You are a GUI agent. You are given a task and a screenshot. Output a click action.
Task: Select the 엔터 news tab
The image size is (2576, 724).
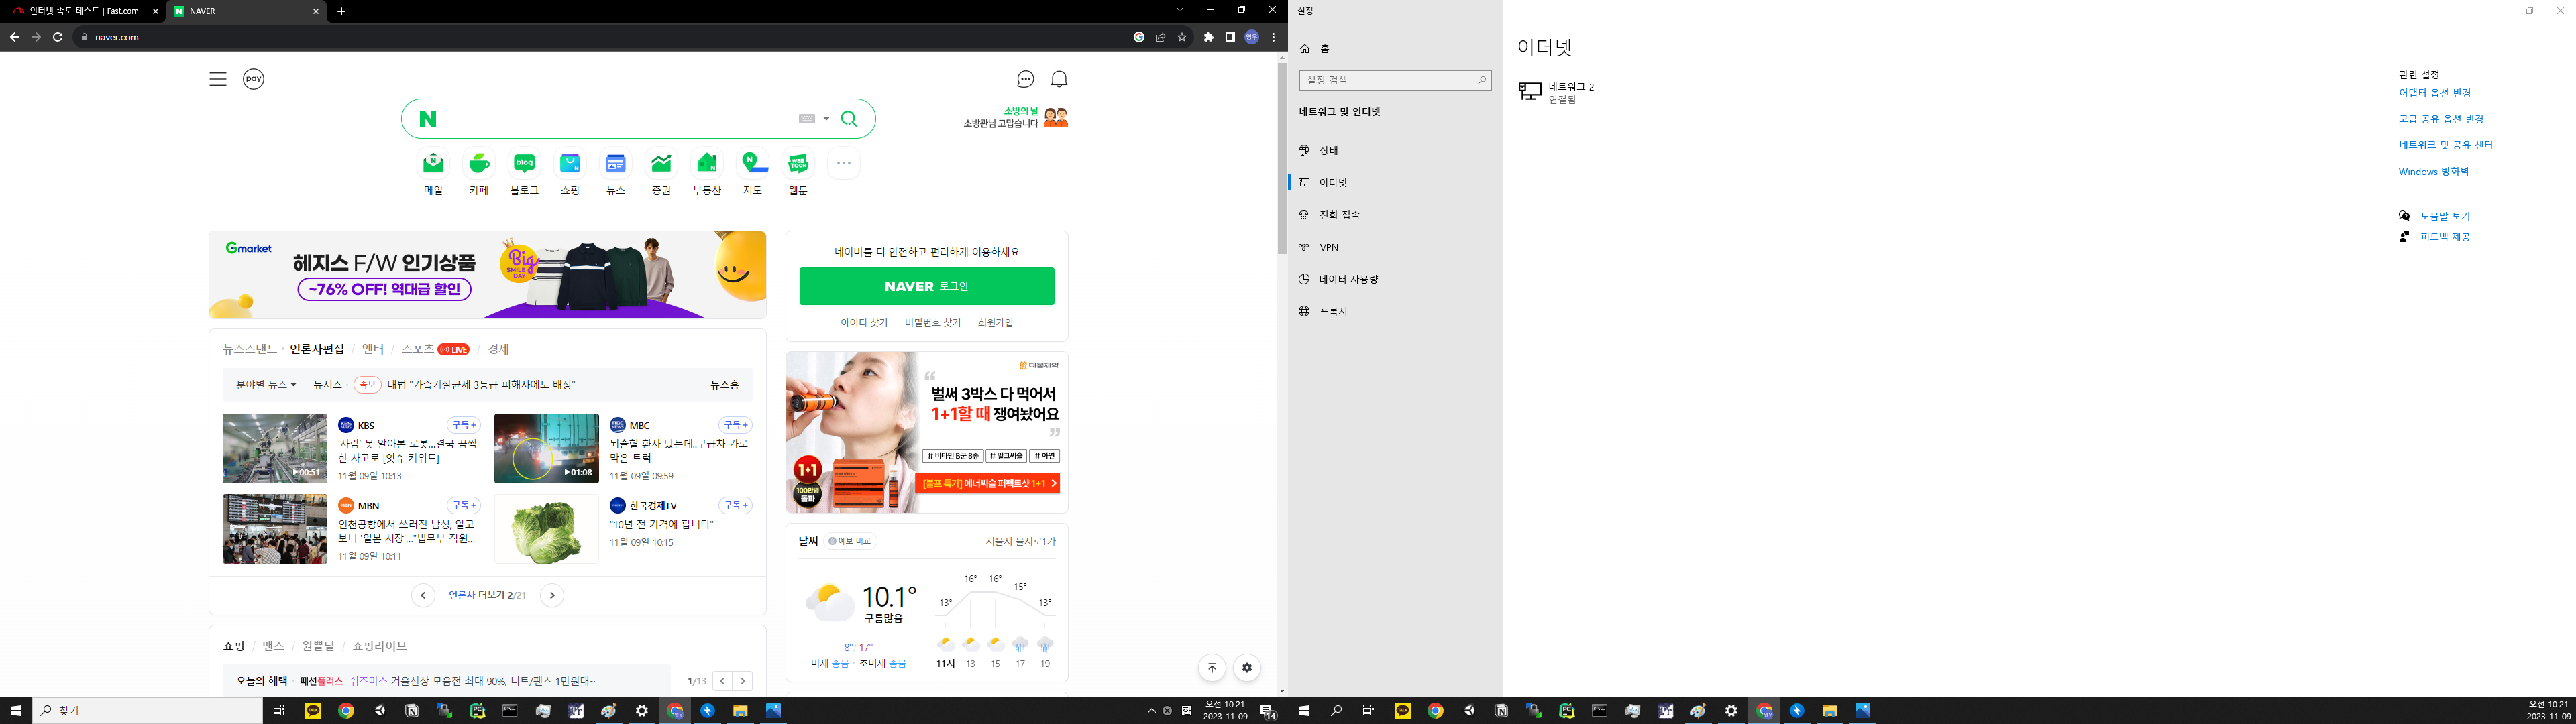point(373,349)
